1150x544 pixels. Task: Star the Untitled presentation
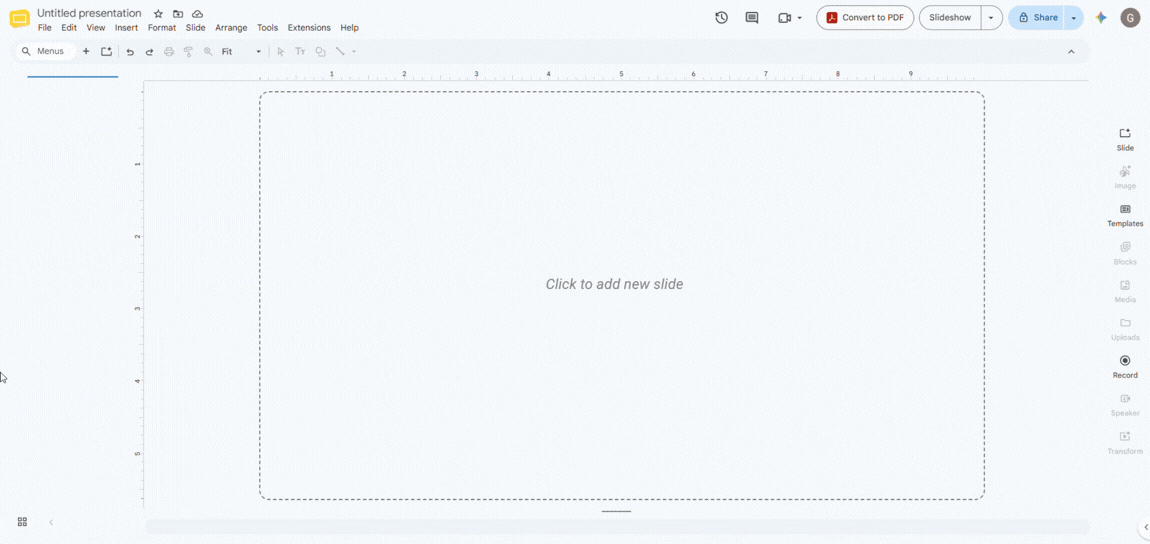158,14
